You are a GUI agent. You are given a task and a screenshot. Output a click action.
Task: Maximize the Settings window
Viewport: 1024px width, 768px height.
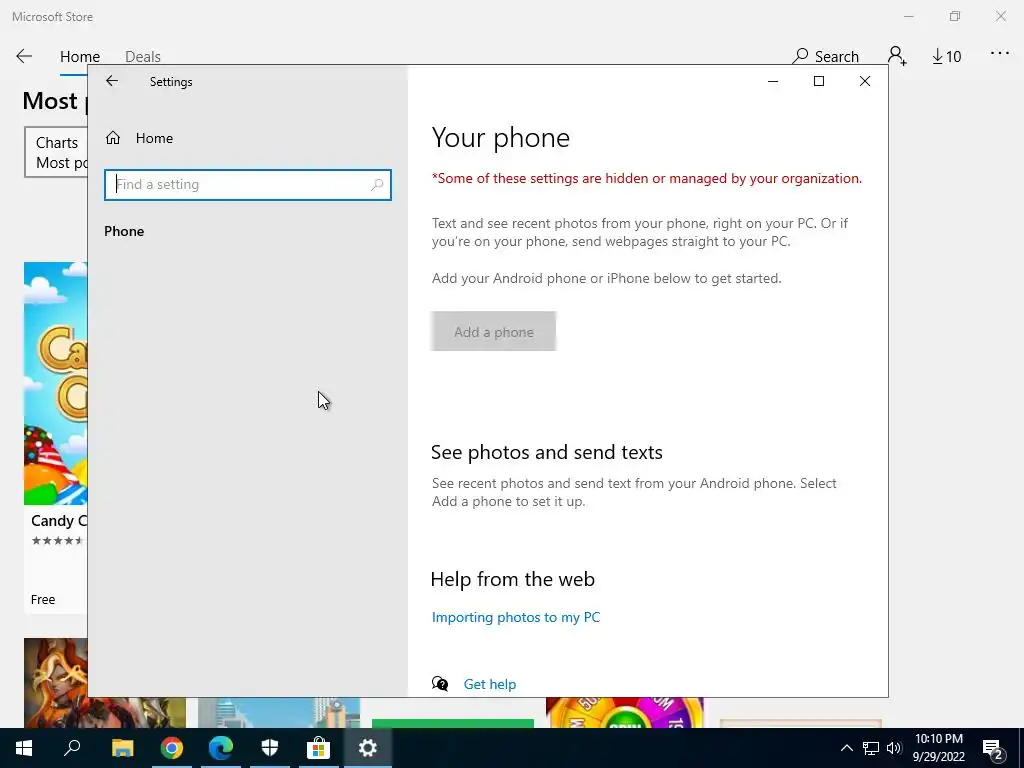coord(819,81)
